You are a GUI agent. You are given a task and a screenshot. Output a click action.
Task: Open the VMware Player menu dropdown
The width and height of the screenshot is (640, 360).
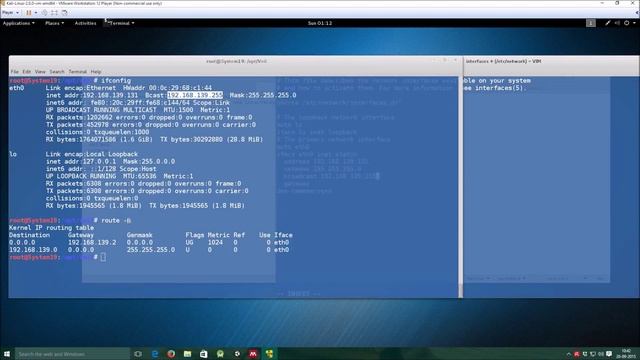tap(10, 13)
